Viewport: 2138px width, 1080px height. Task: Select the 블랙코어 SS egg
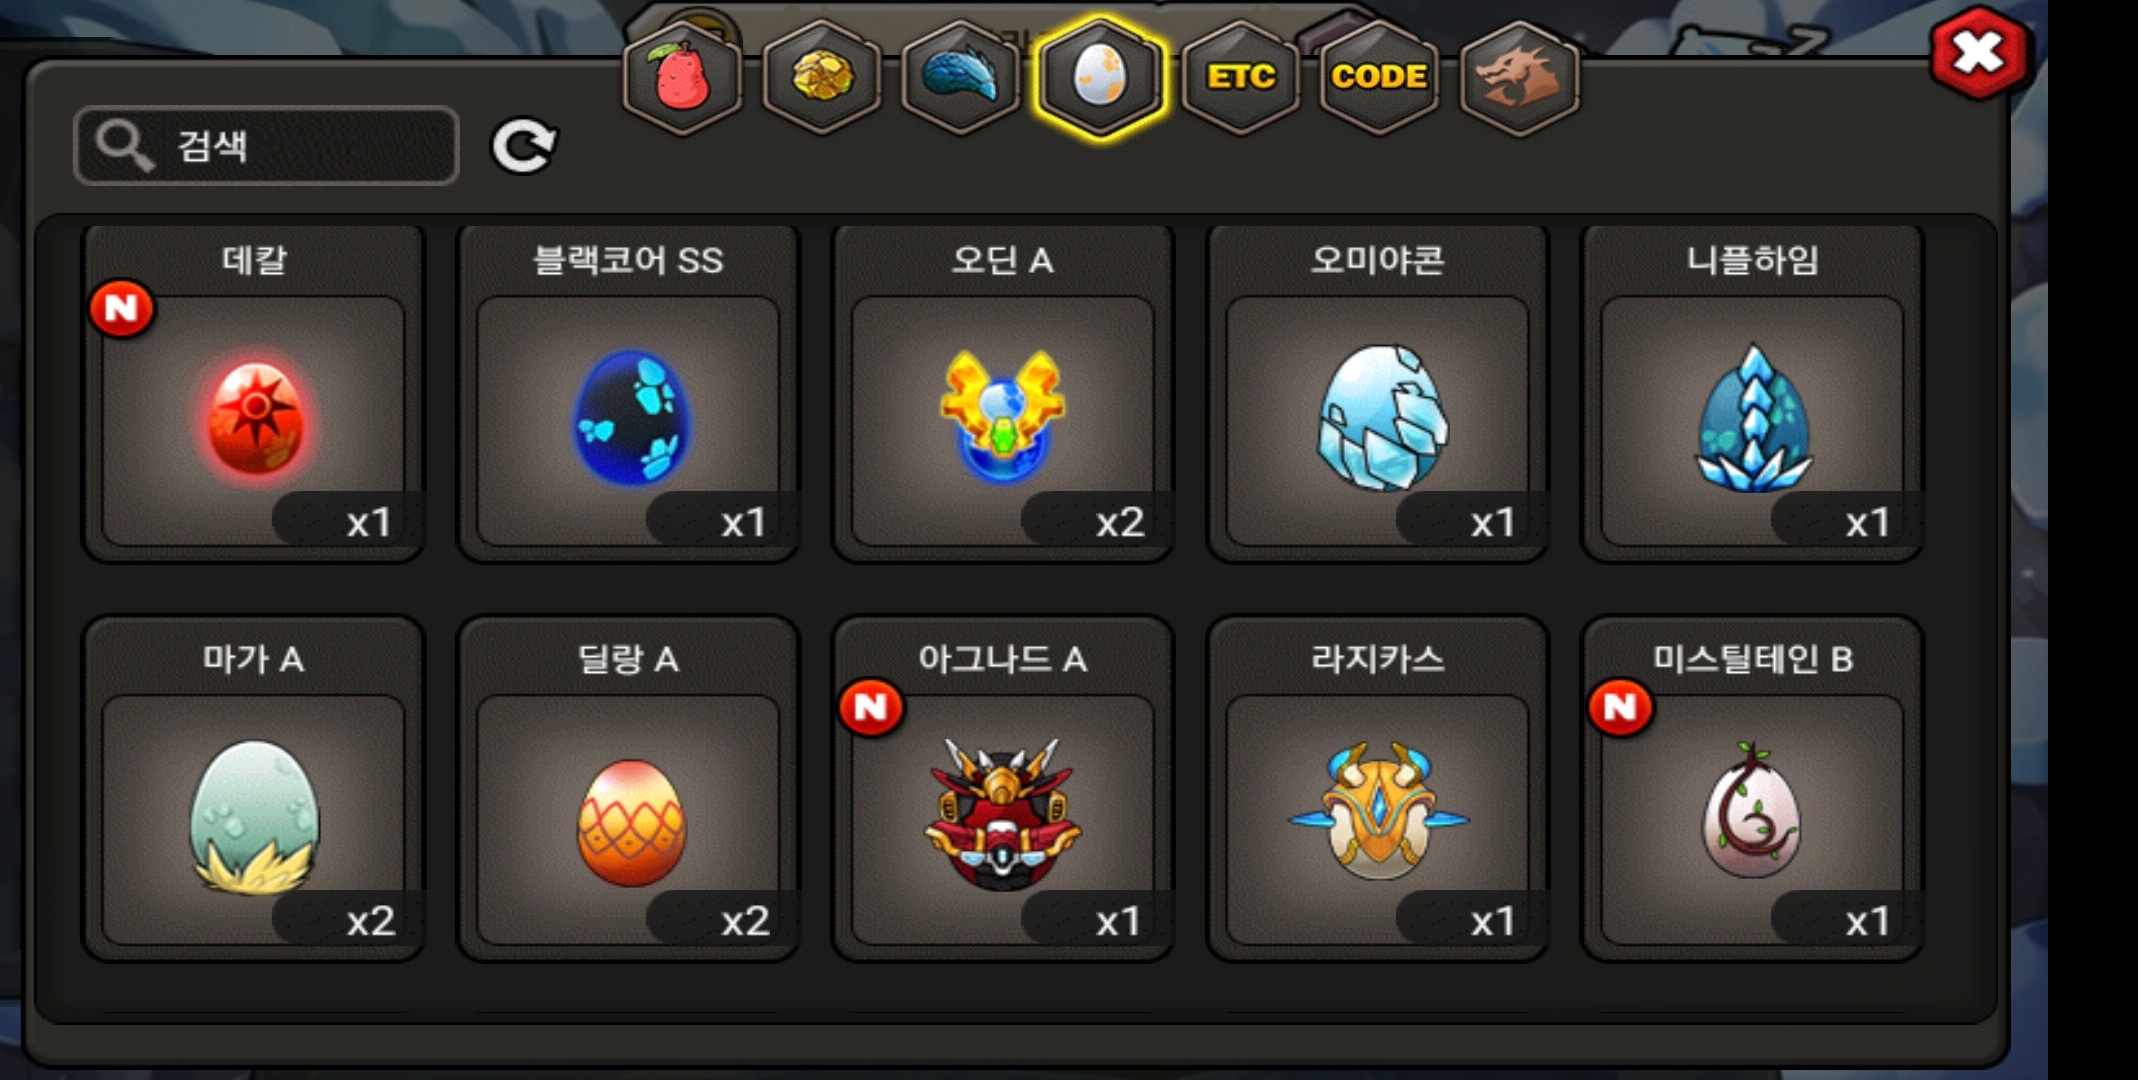click(x=628, y=394)
